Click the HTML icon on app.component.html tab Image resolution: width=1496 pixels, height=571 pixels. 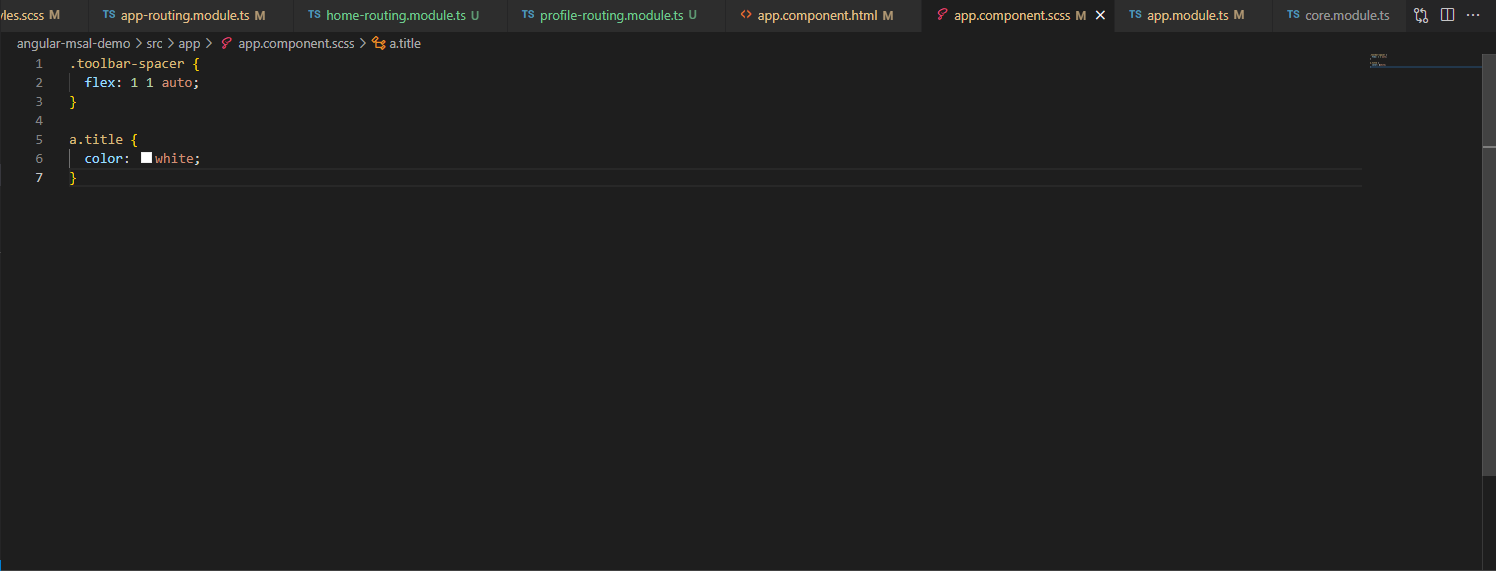pyautogui.click(x=746, y=16)
